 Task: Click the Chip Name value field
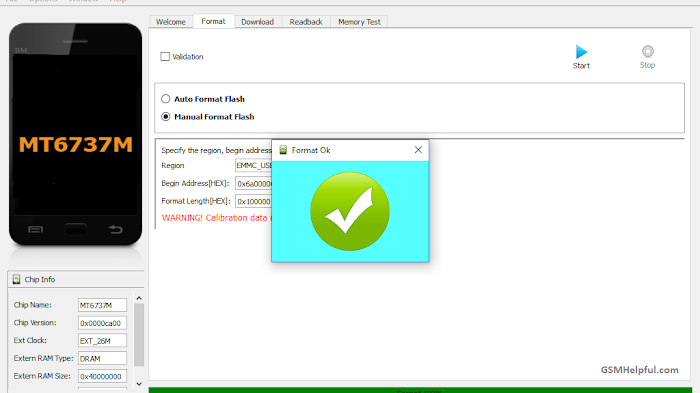point(102,305)
